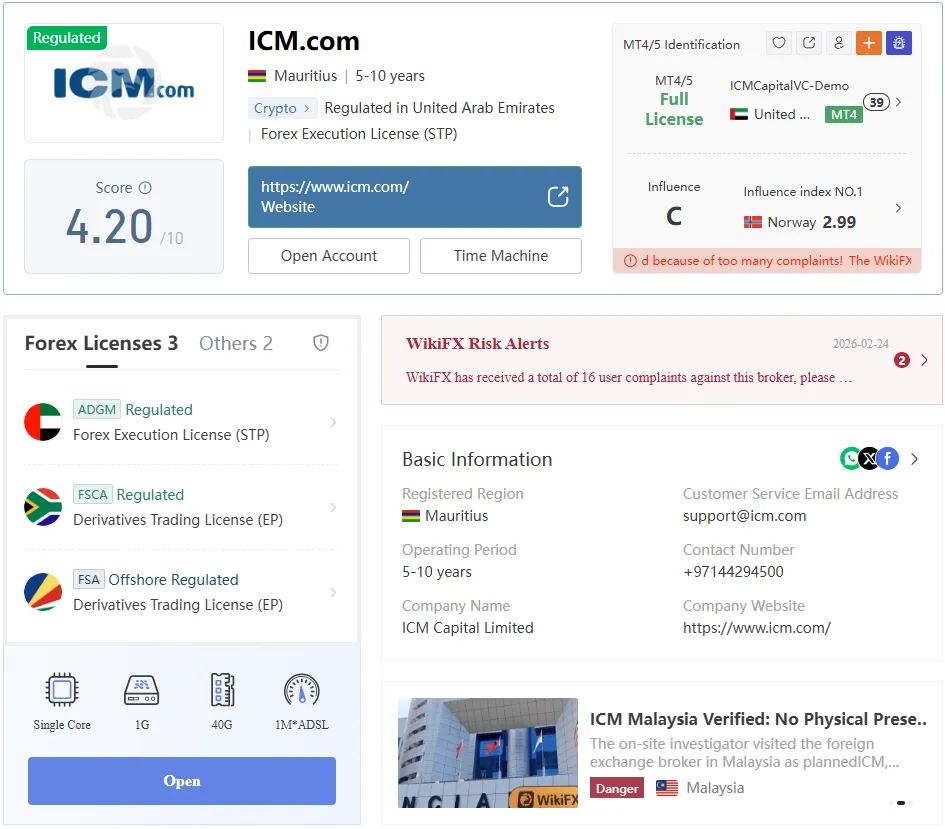Click the Seychelles flag for FSA license

[43, 592]
